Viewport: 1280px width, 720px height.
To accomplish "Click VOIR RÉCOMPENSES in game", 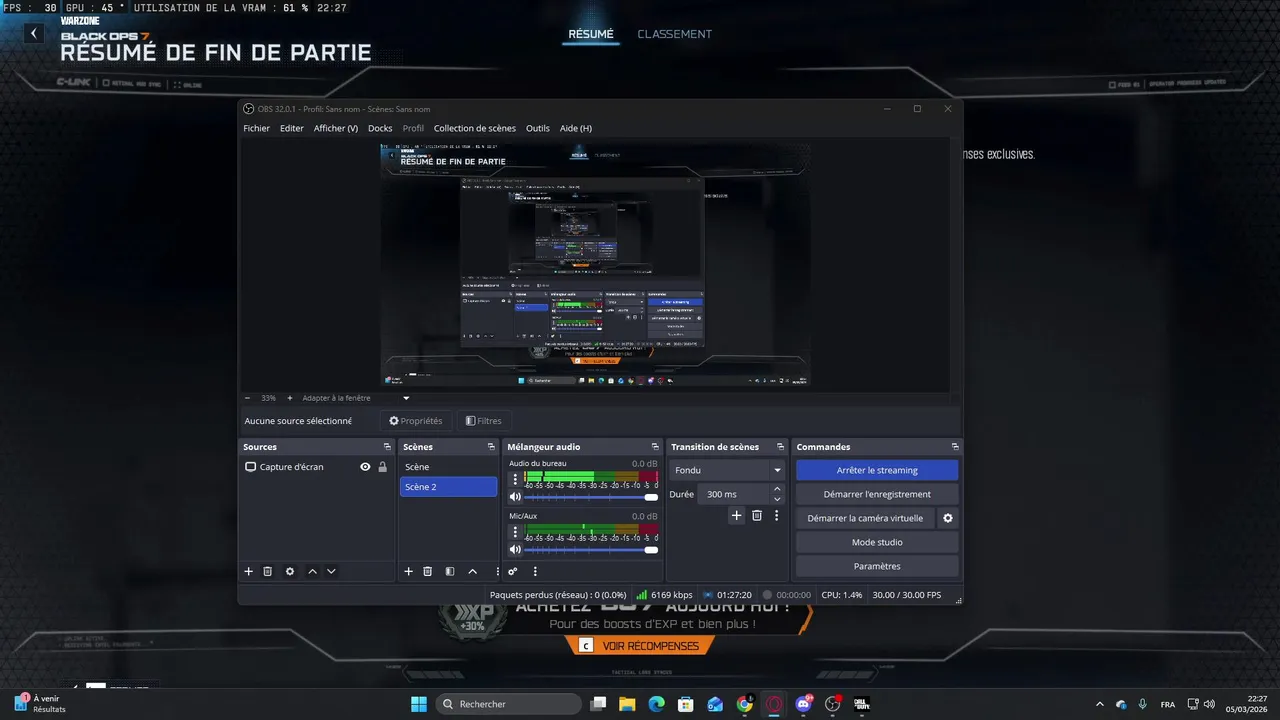I will (x=640, y=646).
